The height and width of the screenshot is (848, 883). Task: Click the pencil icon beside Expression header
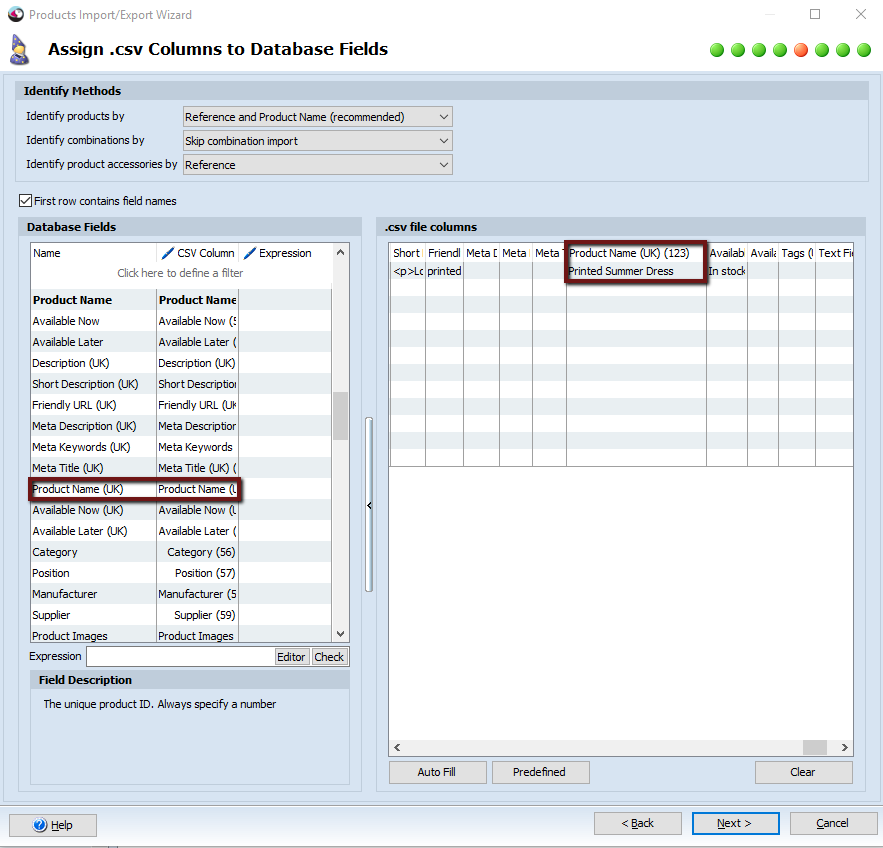250,253
